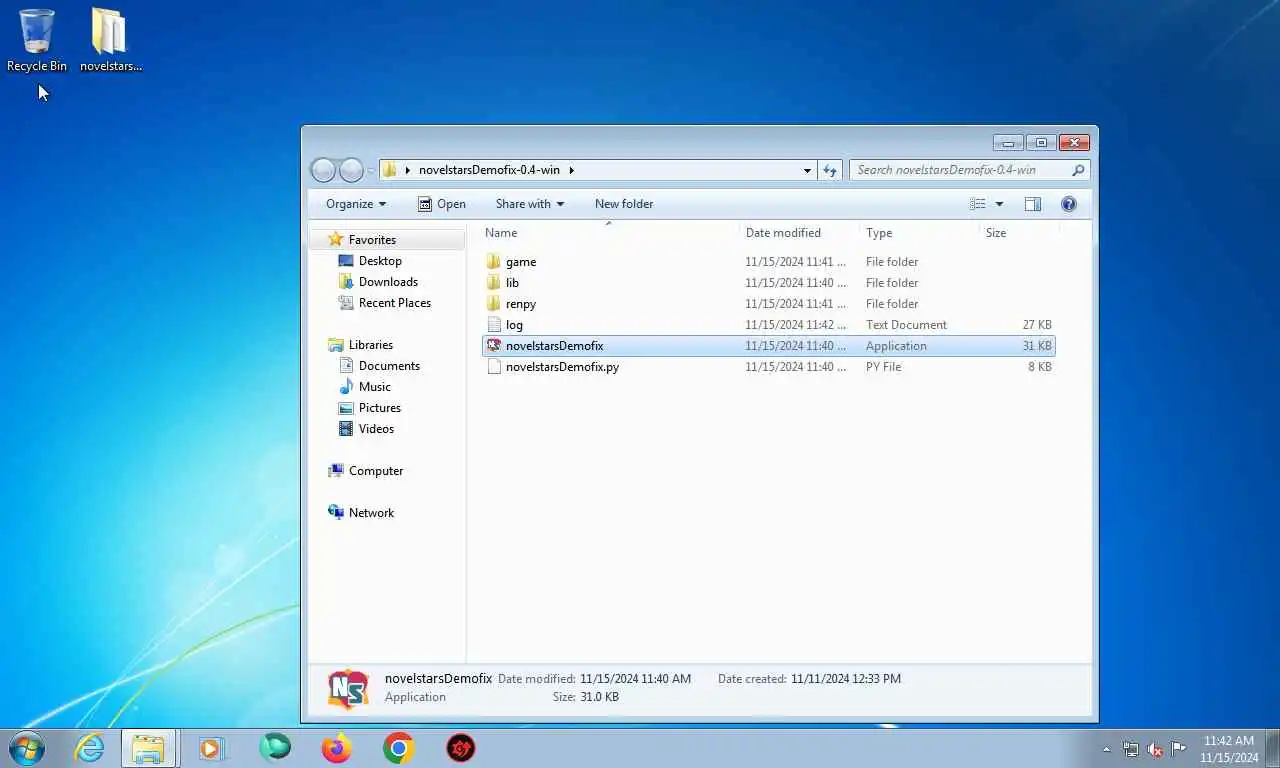
Task: Refresh the folder with the refresh button
Action: (x=830, y=170)
